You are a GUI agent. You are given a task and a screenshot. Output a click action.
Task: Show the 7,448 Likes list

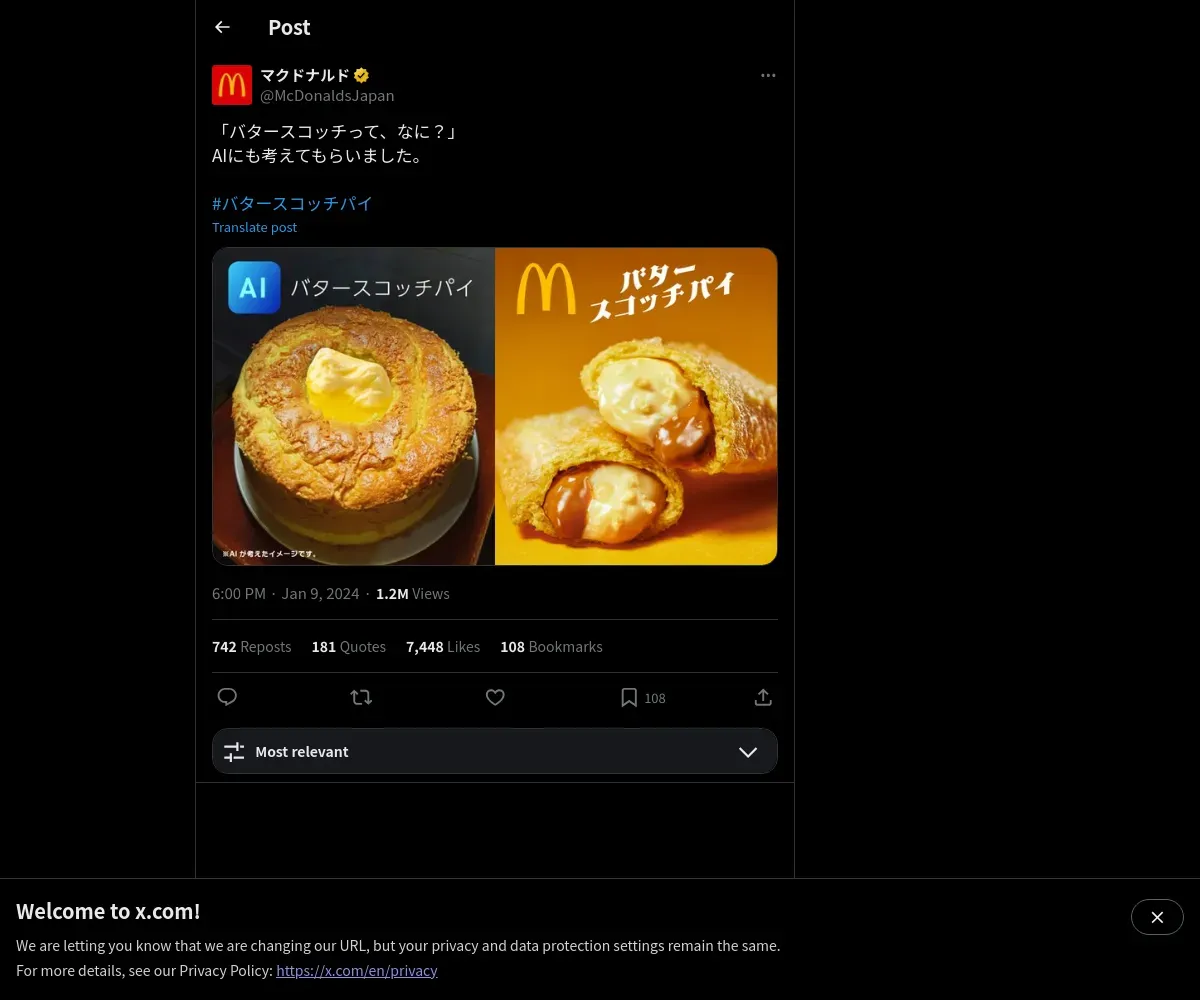(x=443, y=647)
